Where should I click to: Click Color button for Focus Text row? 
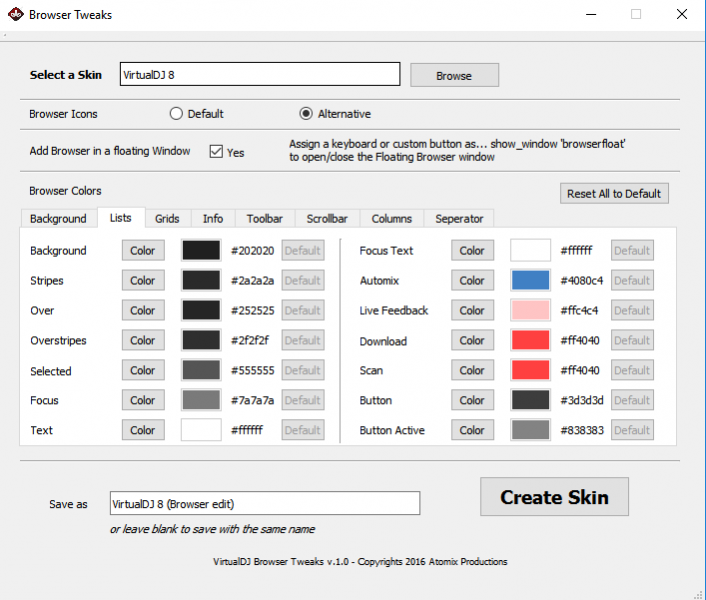472,250
